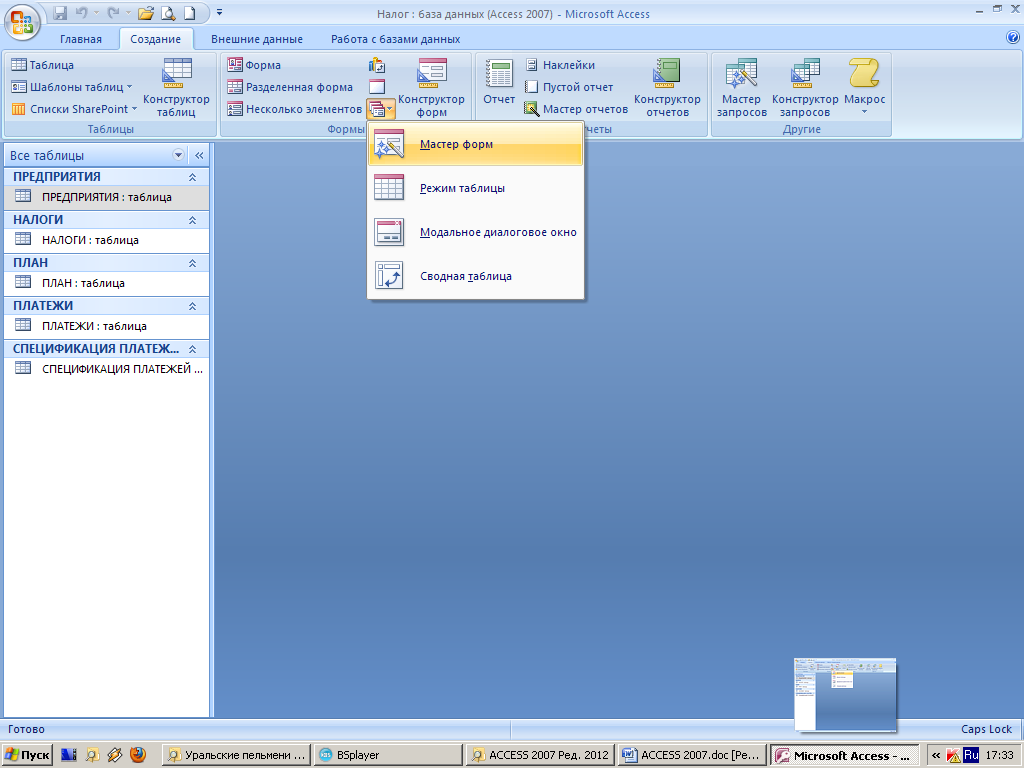
Task: Open Шаблоны таблиц dropdown
Action: (x=72, y=87)
